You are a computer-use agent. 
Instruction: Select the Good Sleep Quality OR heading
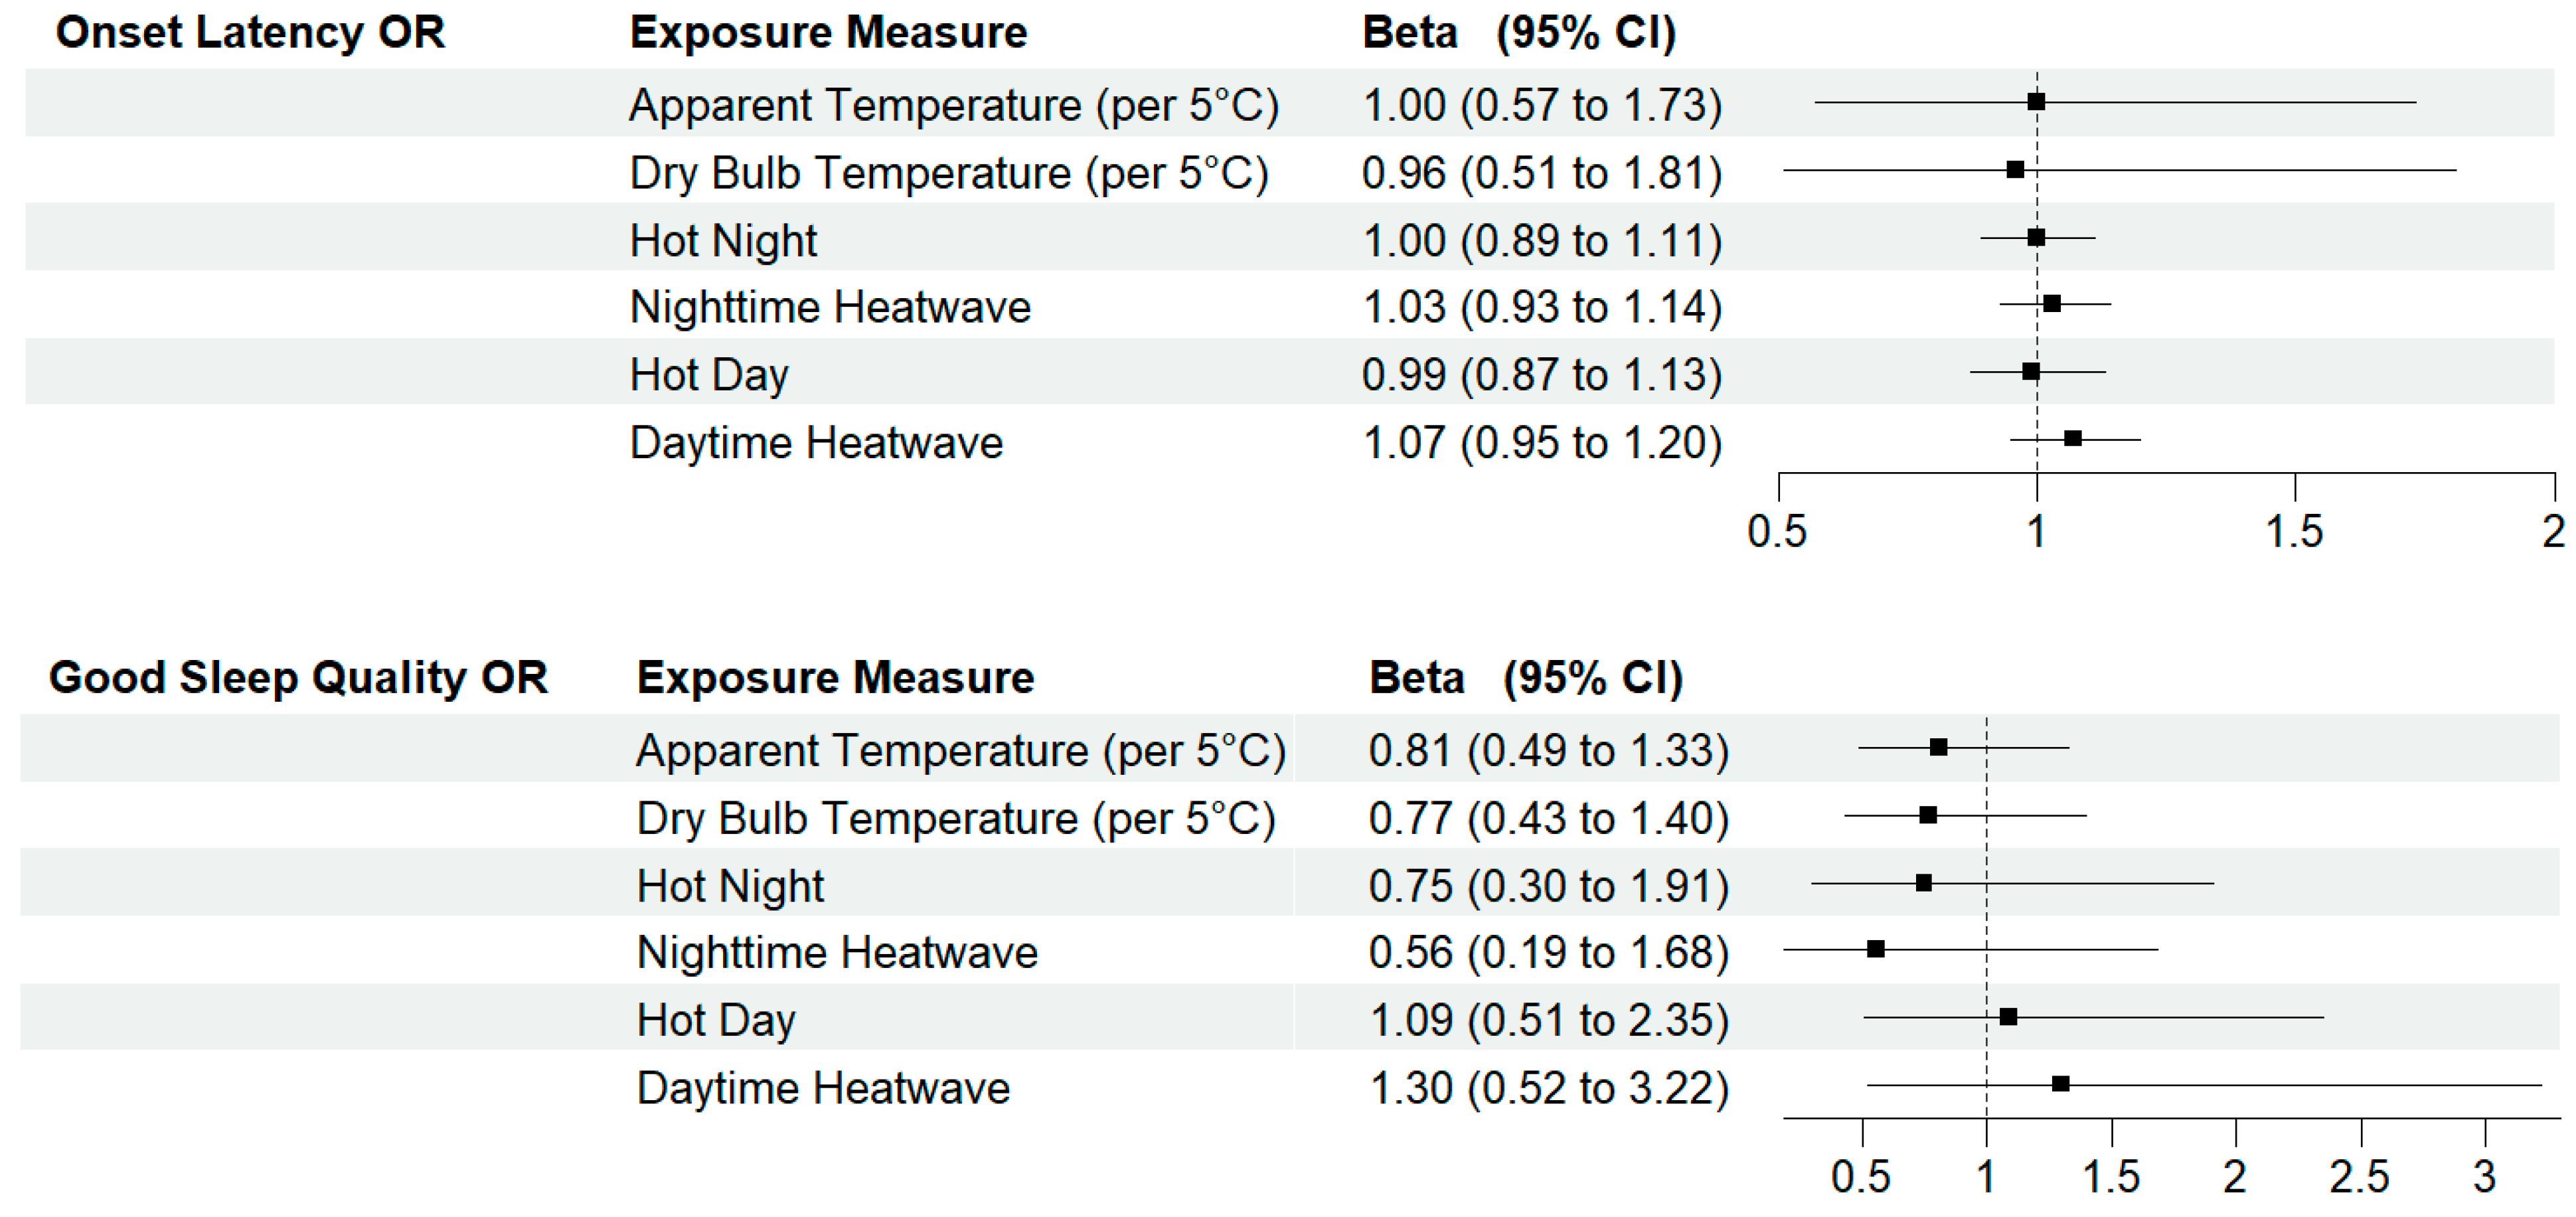(298, 678)
